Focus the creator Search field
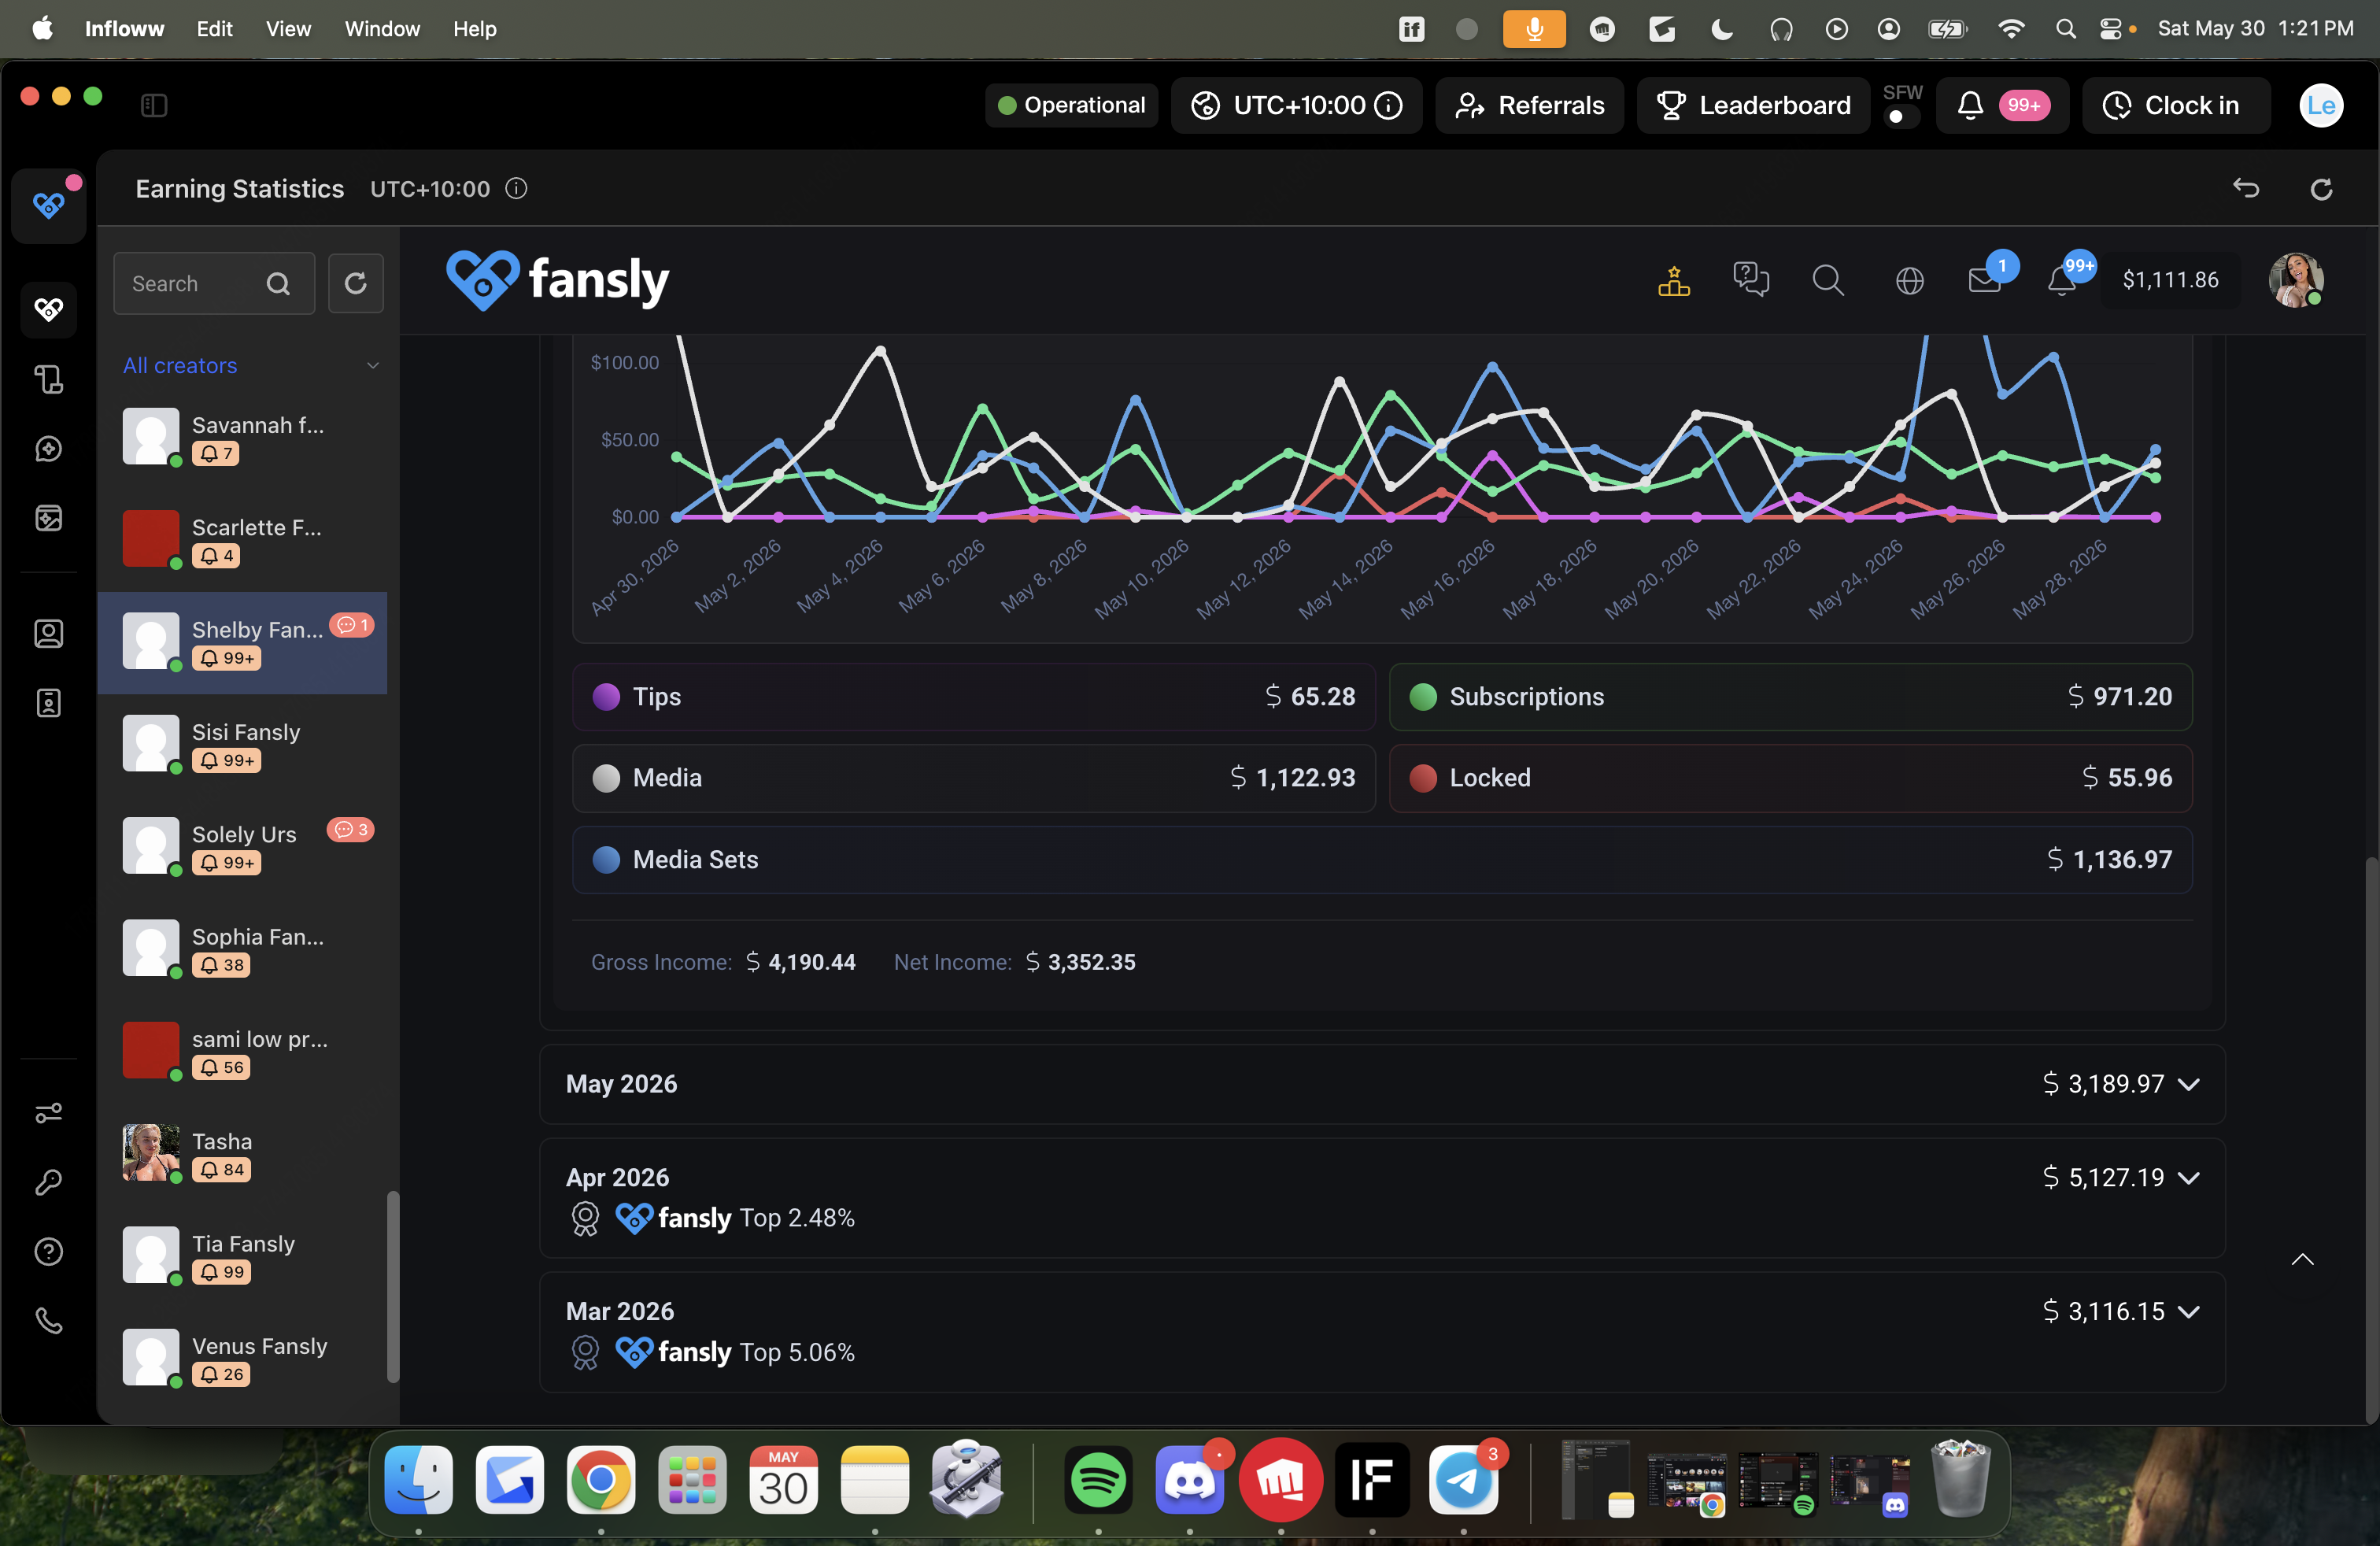The height and width of the screenshot is (1546, 2380). coord(214,284)
